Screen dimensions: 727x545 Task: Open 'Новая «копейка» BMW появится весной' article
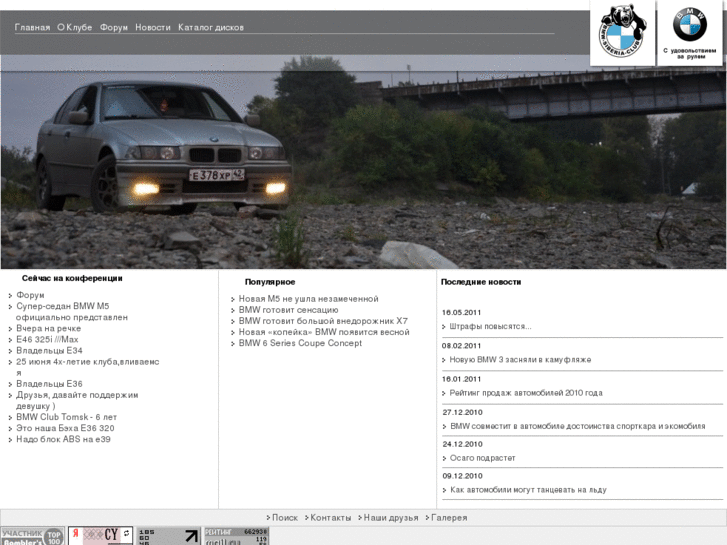point(324,332)
